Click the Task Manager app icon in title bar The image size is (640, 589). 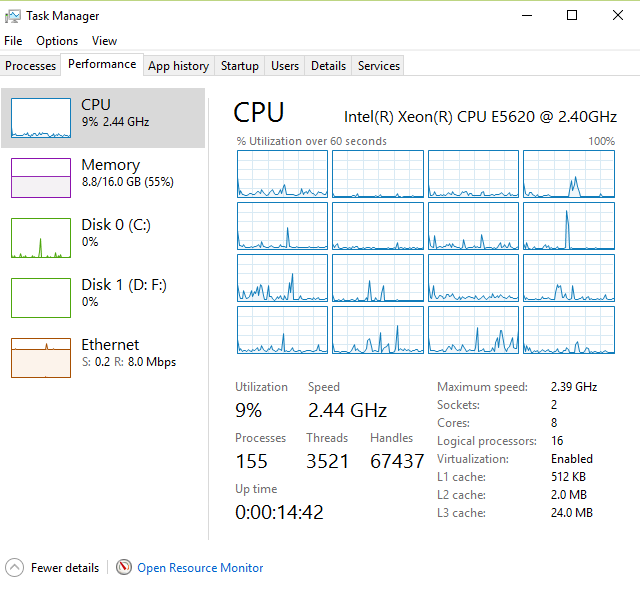point(13,16)
